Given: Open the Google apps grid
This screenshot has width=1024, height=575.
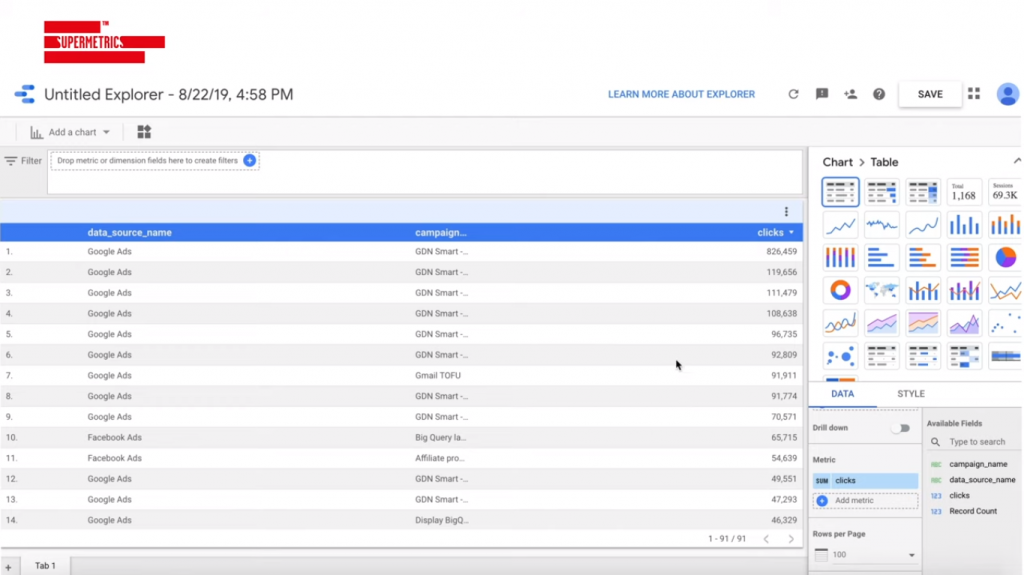Looking at the screenshot, I should [x=974, y=94].
